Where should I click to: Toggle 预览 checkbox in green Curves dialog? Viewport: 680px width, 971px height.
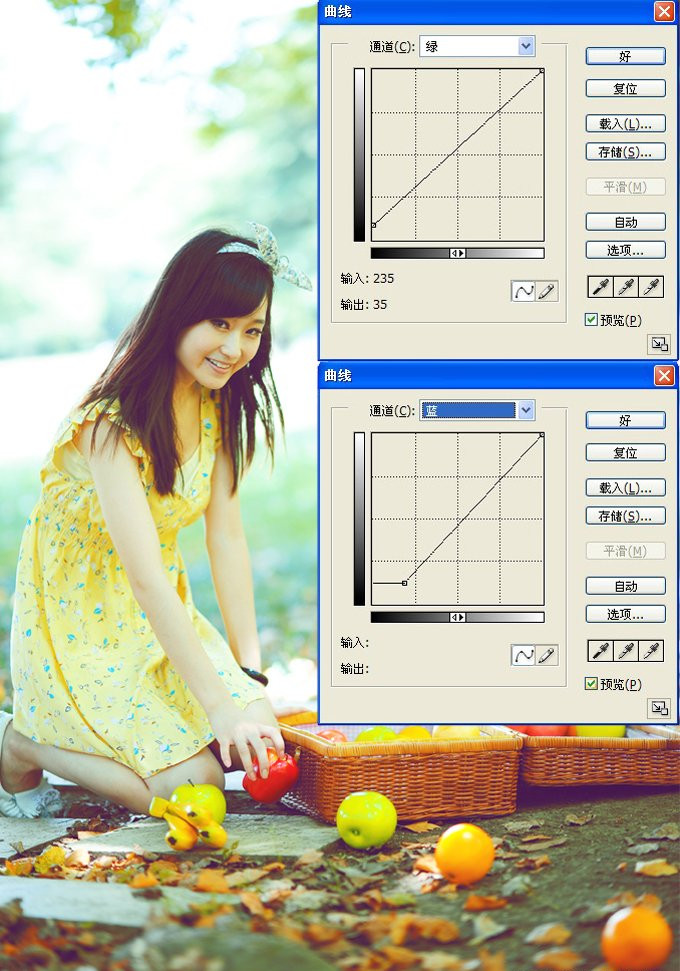(x=591, y=320)
